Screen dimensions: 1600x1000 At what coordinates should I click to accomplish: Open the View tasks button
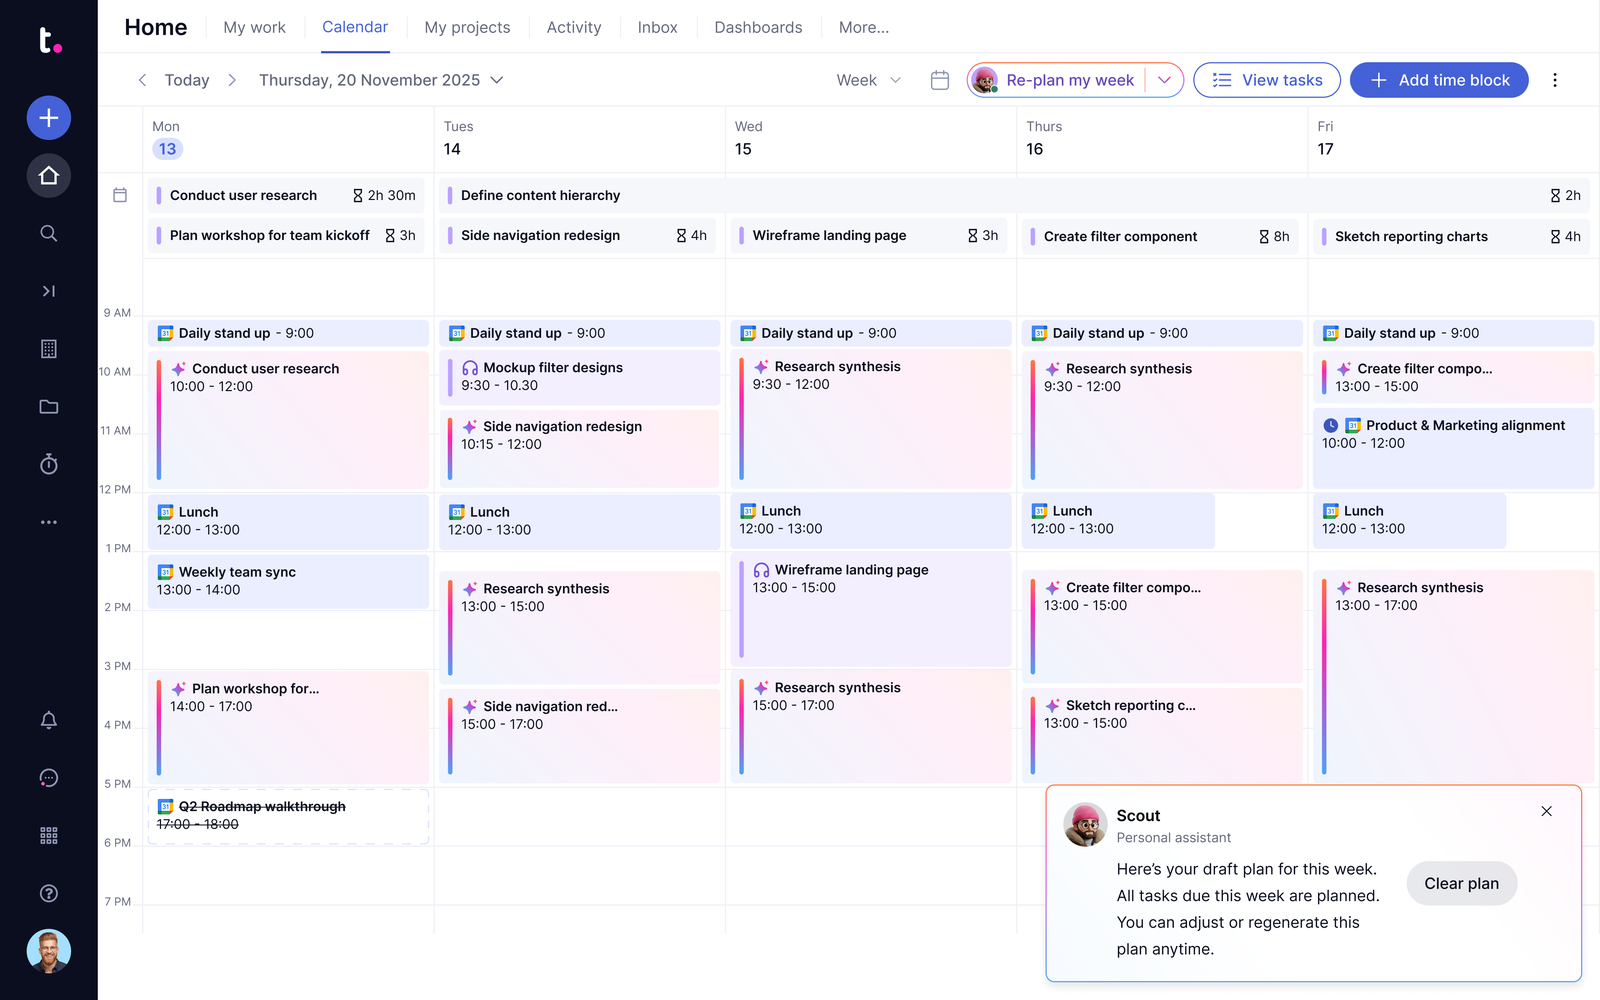coord(1267,80)
